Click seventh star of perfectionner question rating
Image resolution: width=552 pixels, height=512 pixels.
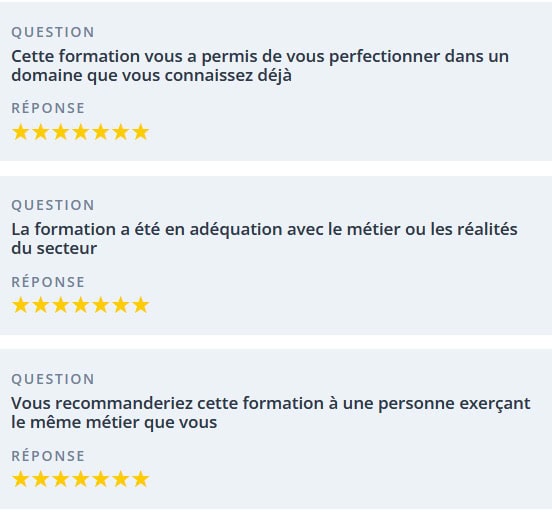point(141,132)
